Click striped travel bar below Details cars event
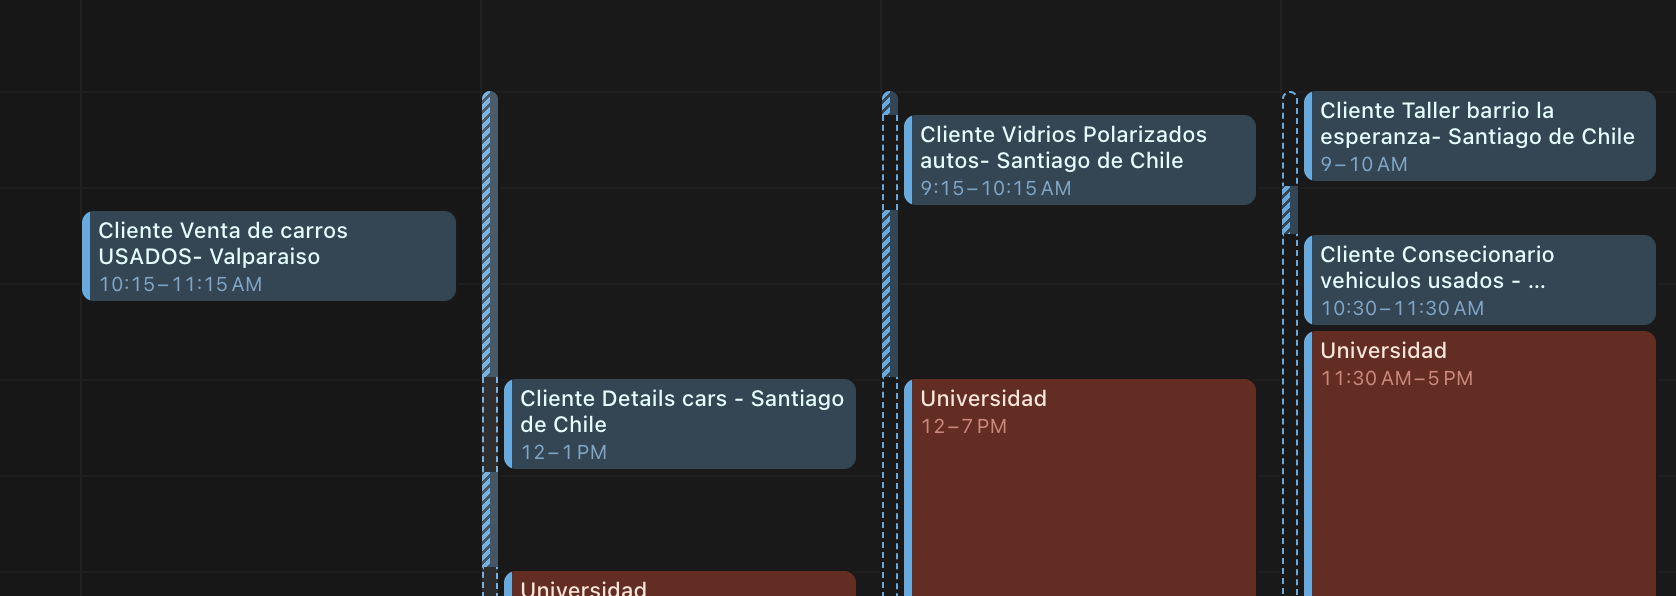The height and width of the screenshot is (596, 1676). 489,519
